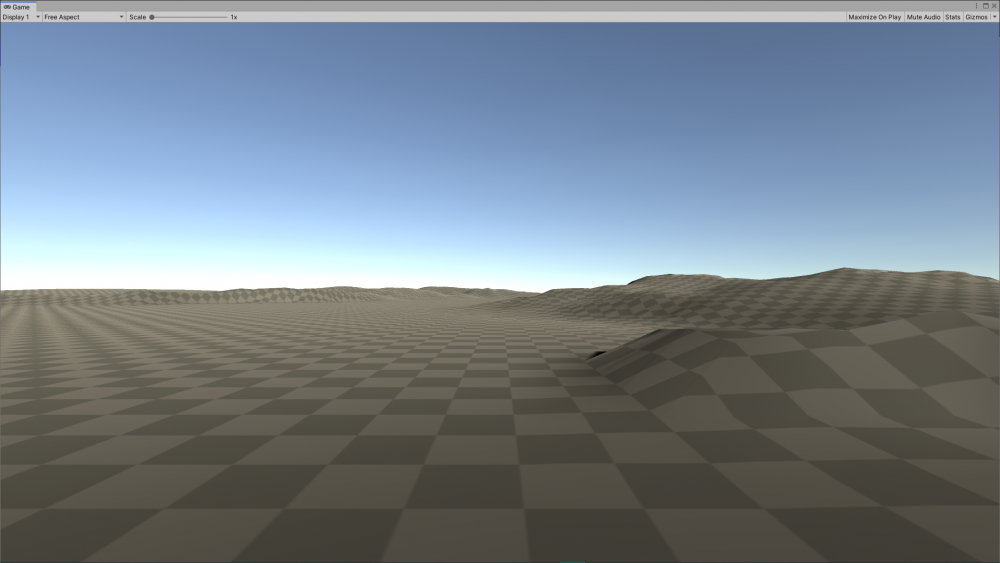Open the Game window three-dot options menu
Image resolution: width=1000 pixels, height=563 pixels.
coord(976,6)
